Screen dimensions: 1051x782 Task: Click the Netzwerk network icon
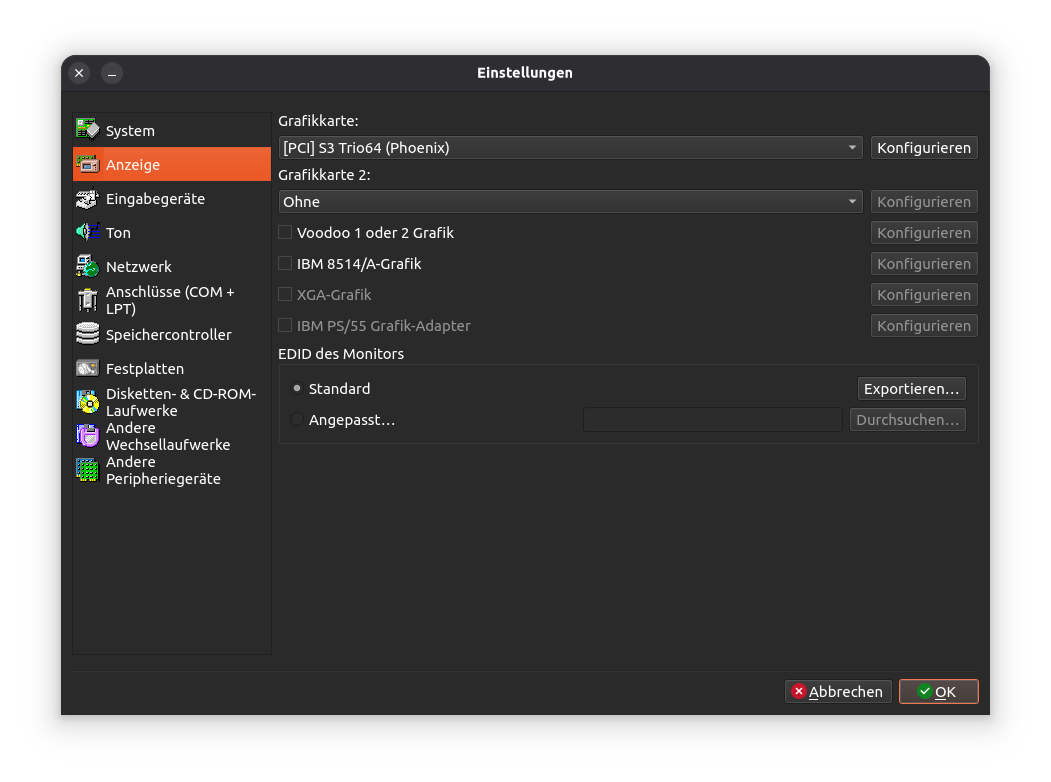87,267
